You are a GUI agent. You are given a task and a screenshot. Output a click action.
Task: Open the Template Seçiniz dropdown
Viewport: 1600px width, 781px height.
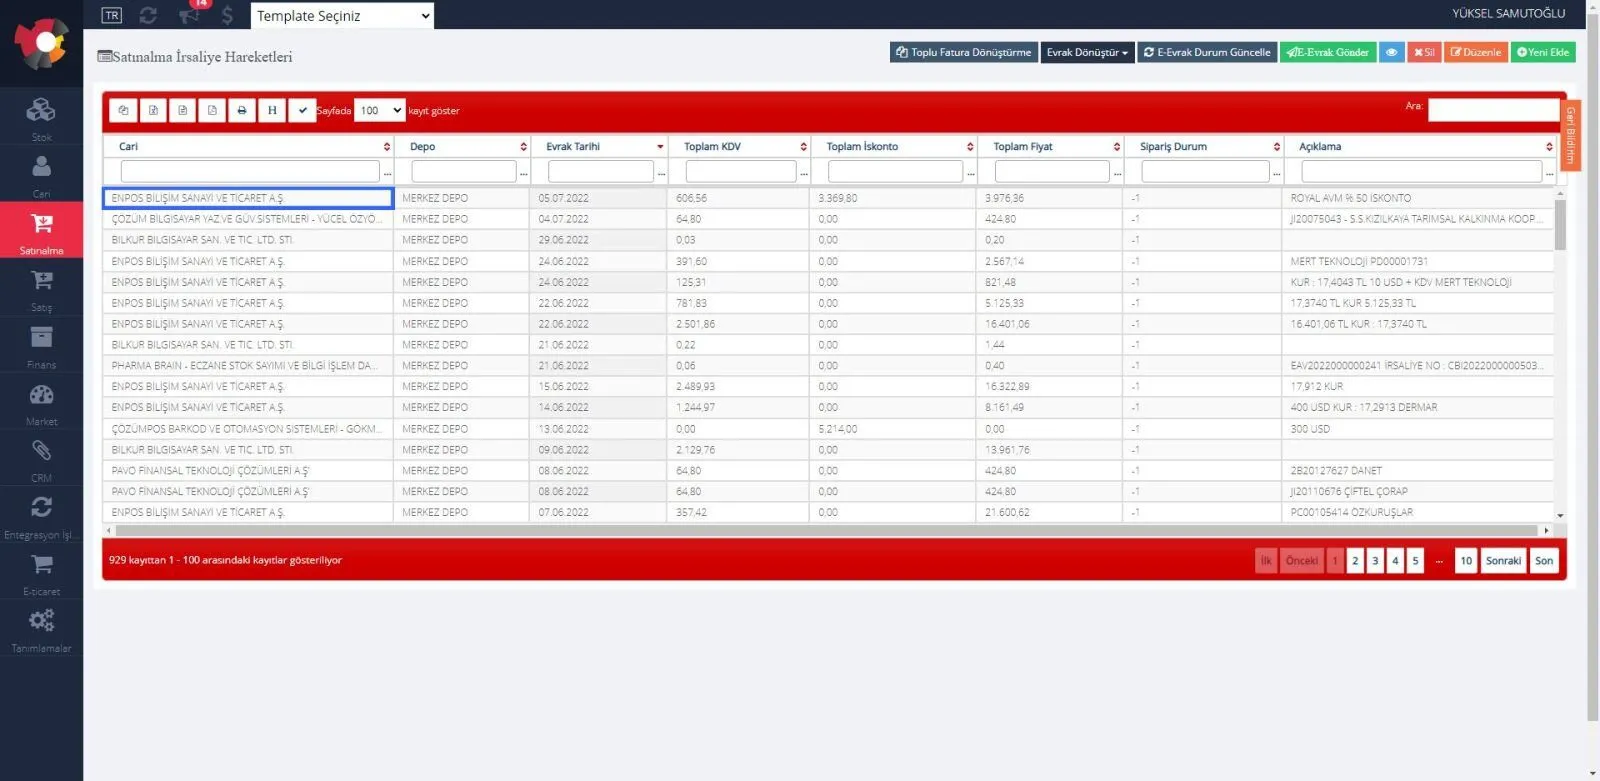click(342, 15)
